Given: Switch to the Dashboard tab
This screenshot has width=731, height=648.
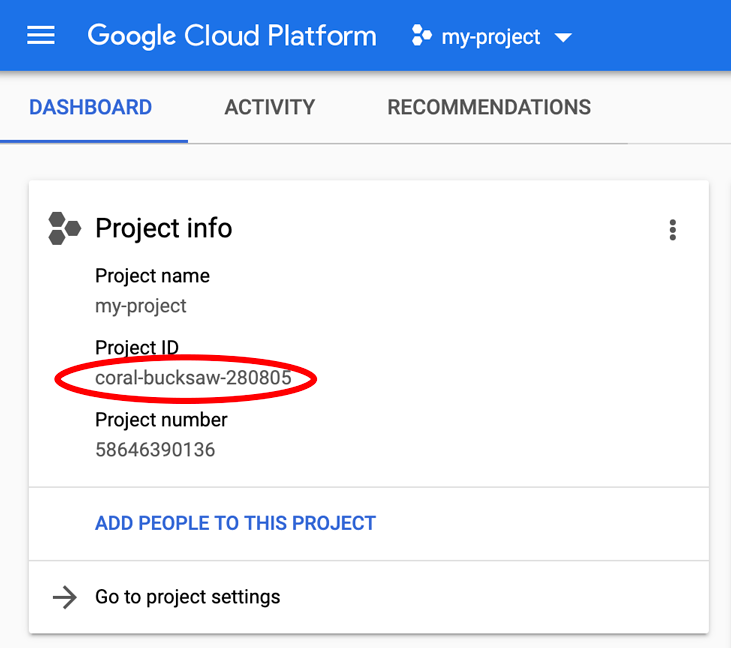Looking at the screenshot, I should coord(91,107).
